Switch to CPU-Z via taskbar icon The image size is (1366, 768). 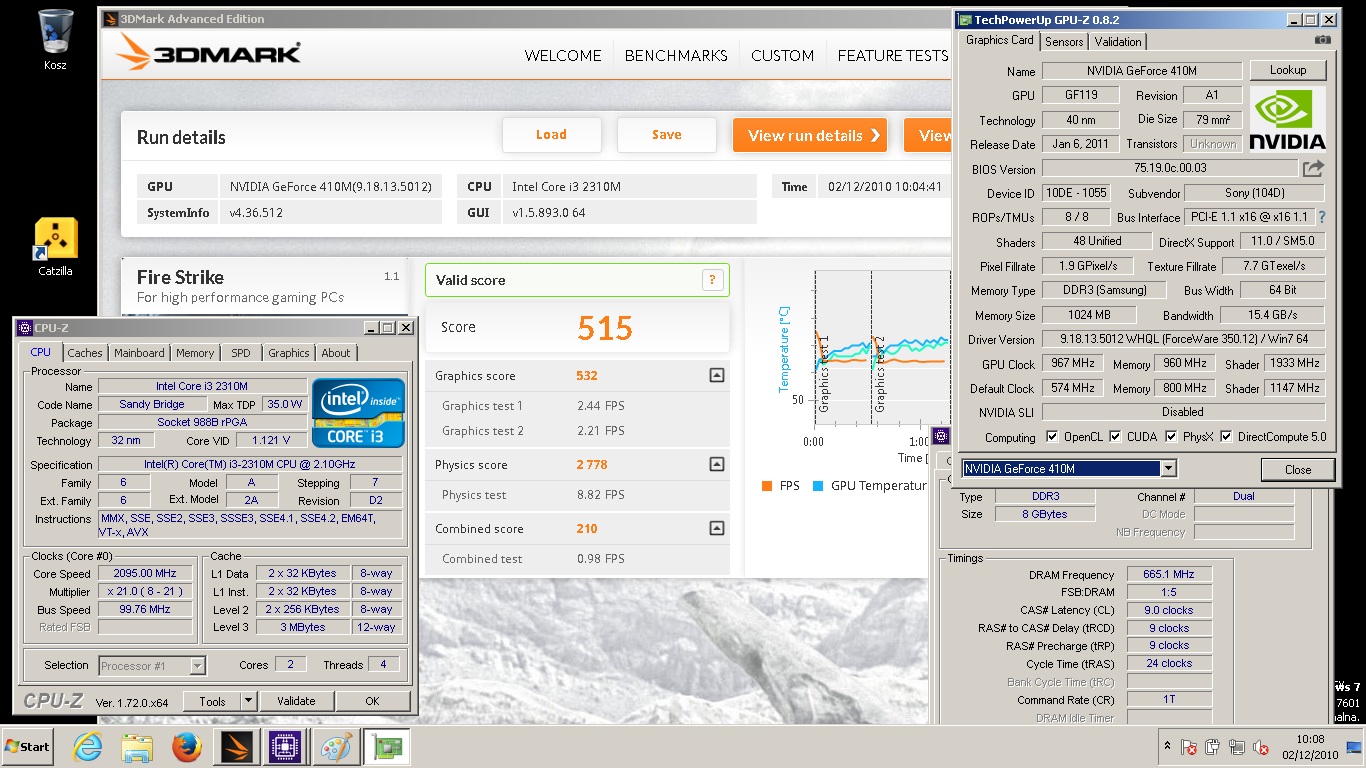click(286, 747)
